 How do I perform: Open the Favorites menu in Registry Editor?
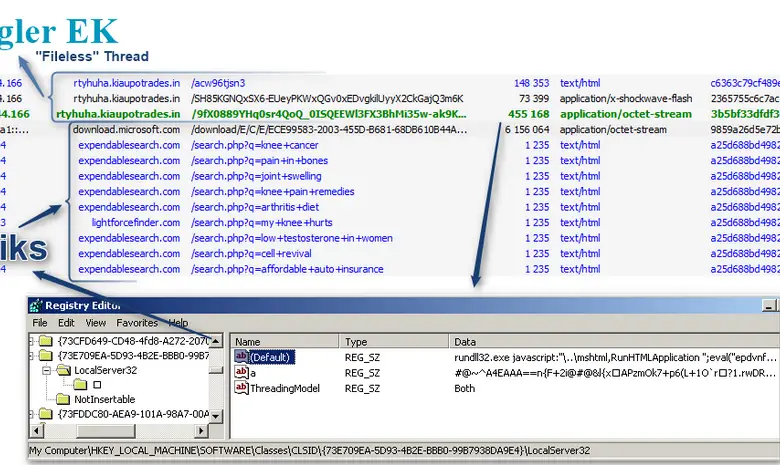tap(137, 323)
